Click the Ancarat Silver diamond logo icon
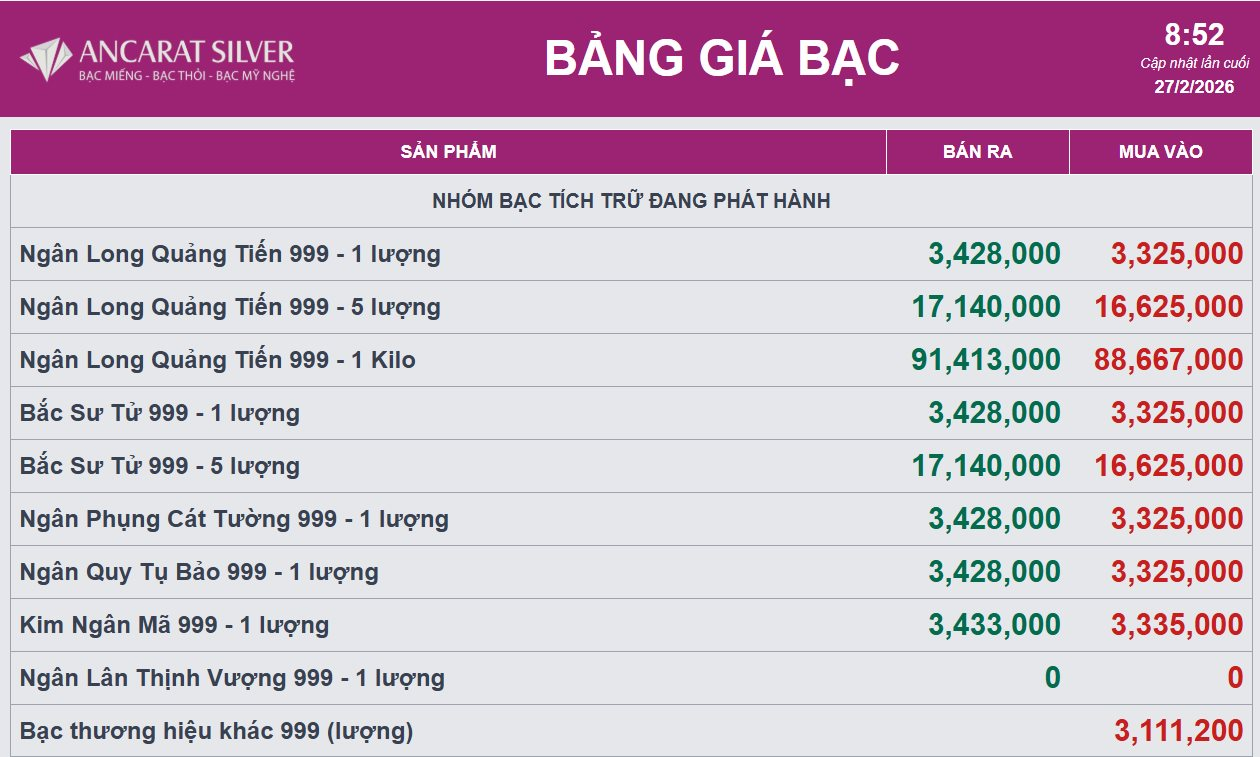This screenshot has height=757, width=1260. 46,59
